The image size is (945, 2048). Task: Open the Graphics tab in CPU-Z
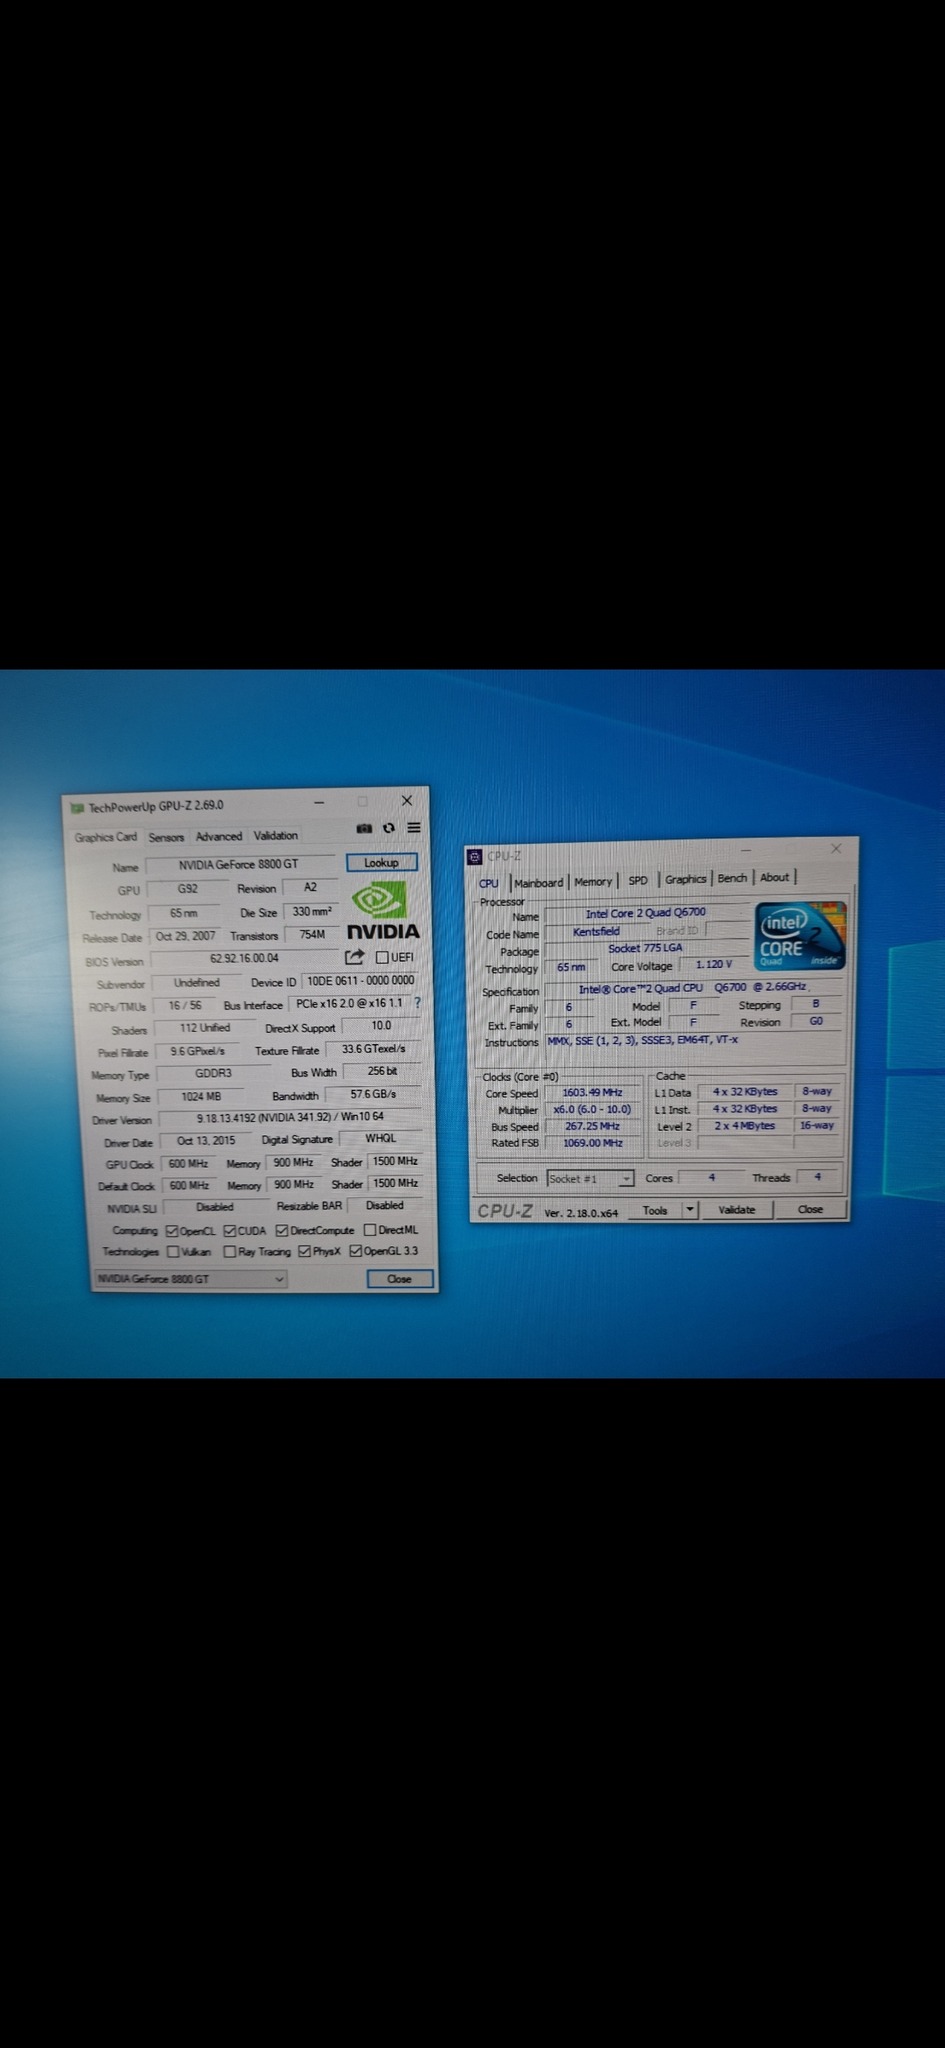[685, 879]
